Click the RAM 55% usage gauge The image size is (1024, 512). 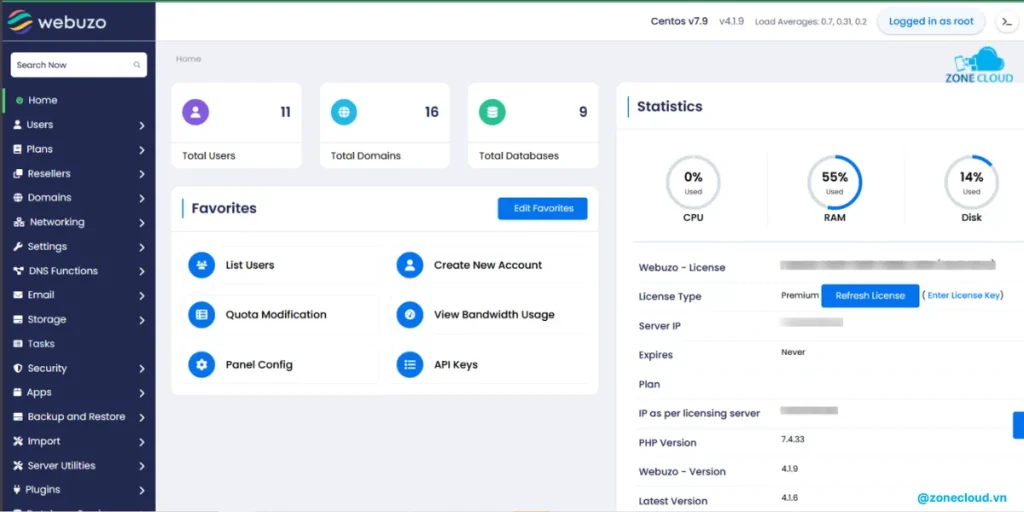[835, 182]
